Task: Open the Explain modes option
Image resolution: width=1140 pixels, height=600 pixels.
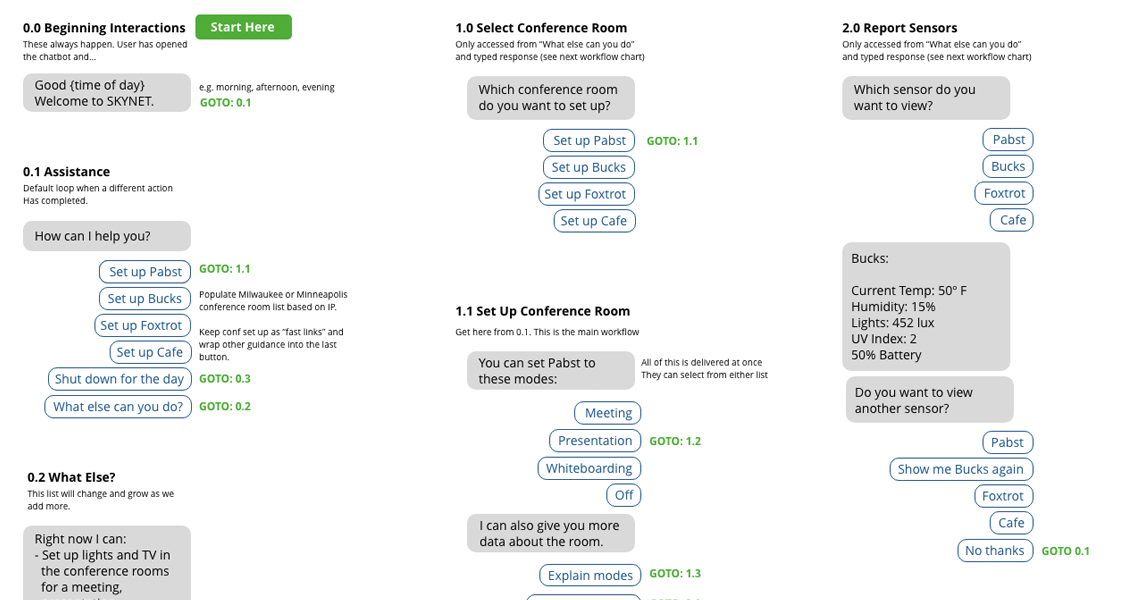Action: pos(590,575)
